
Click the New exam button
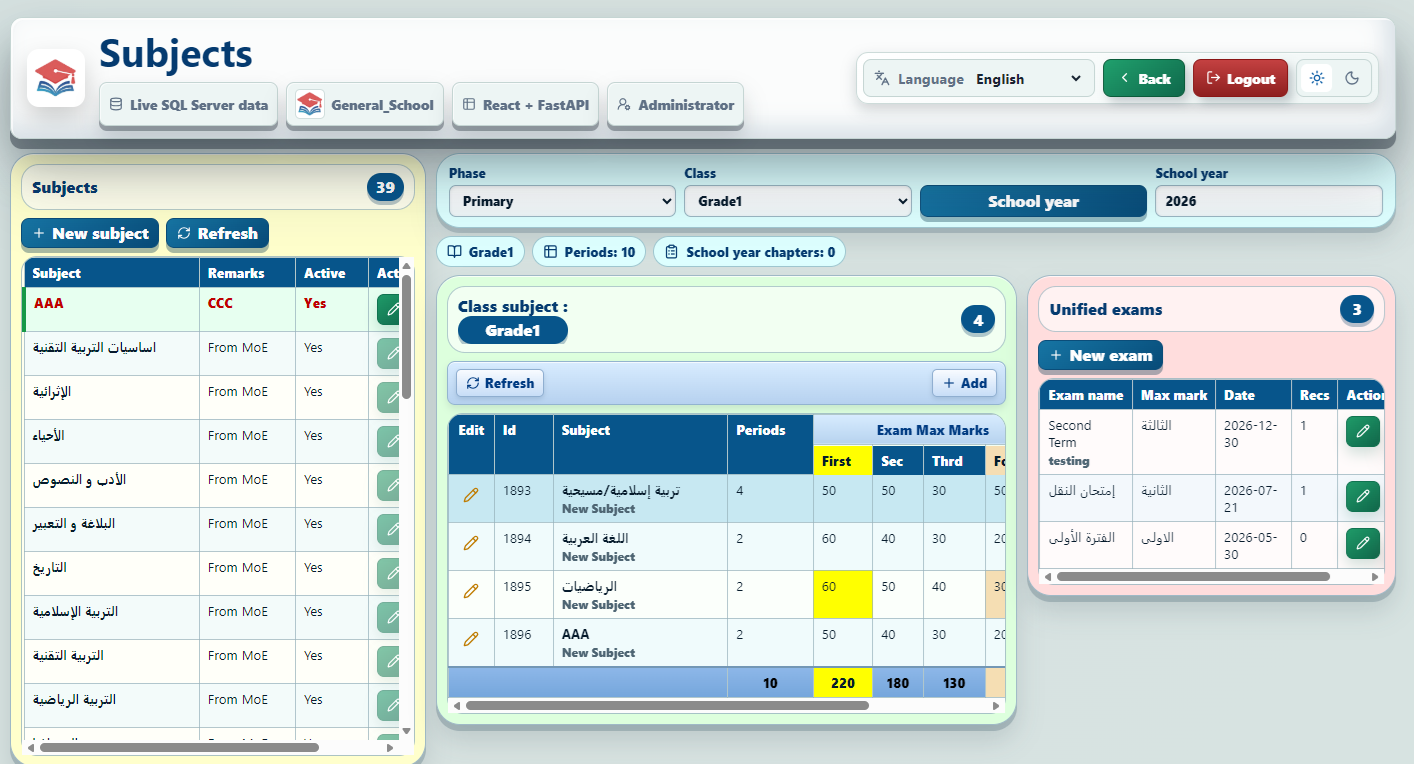1100,355
